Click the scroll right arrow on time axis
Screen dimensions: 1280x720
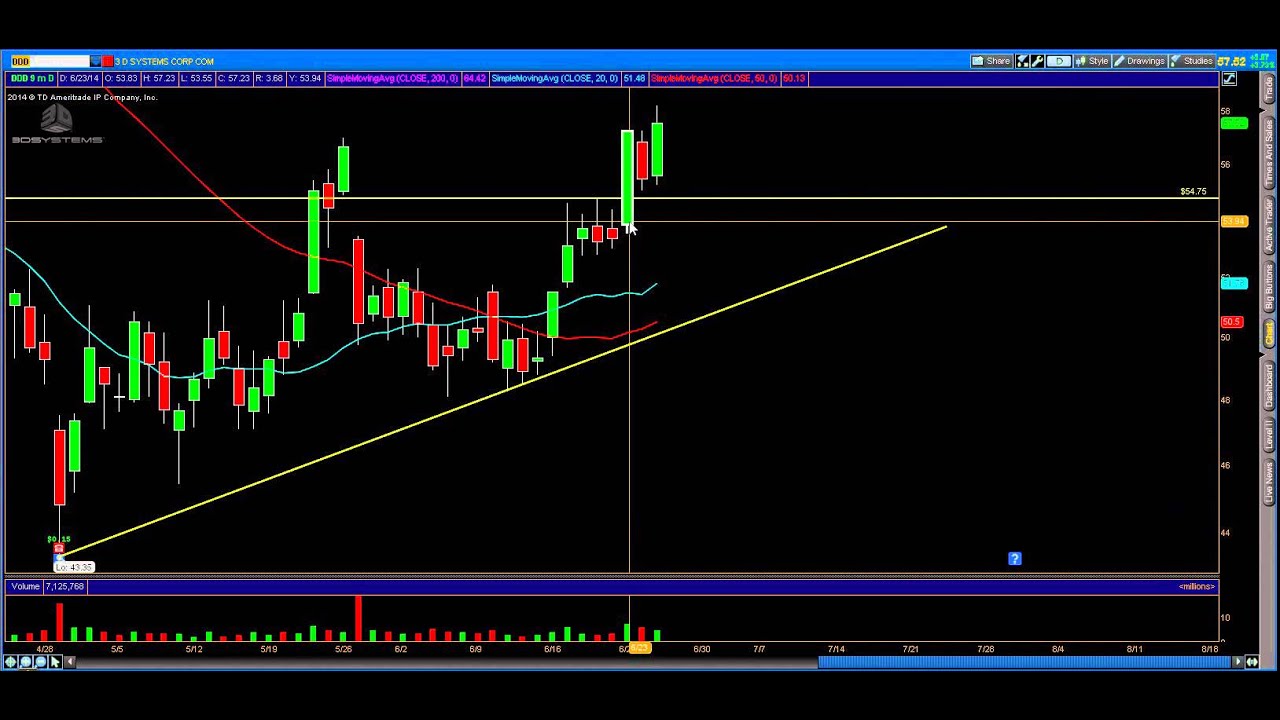[x=1238, y=662]
